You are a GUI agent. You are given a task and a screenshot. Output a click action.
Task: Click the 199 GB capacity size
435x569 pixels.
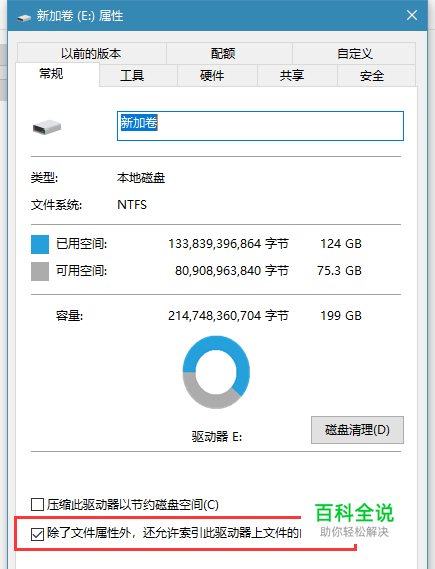pyautogui.click(x=341, y=316)
